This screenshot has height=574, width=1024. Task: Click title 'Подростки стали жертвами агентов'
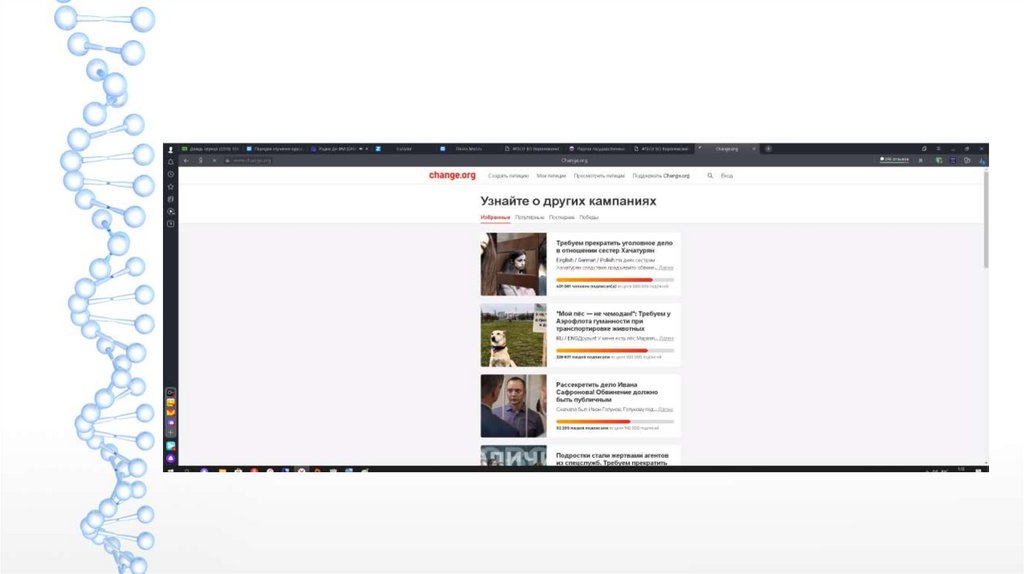point(612,459)
